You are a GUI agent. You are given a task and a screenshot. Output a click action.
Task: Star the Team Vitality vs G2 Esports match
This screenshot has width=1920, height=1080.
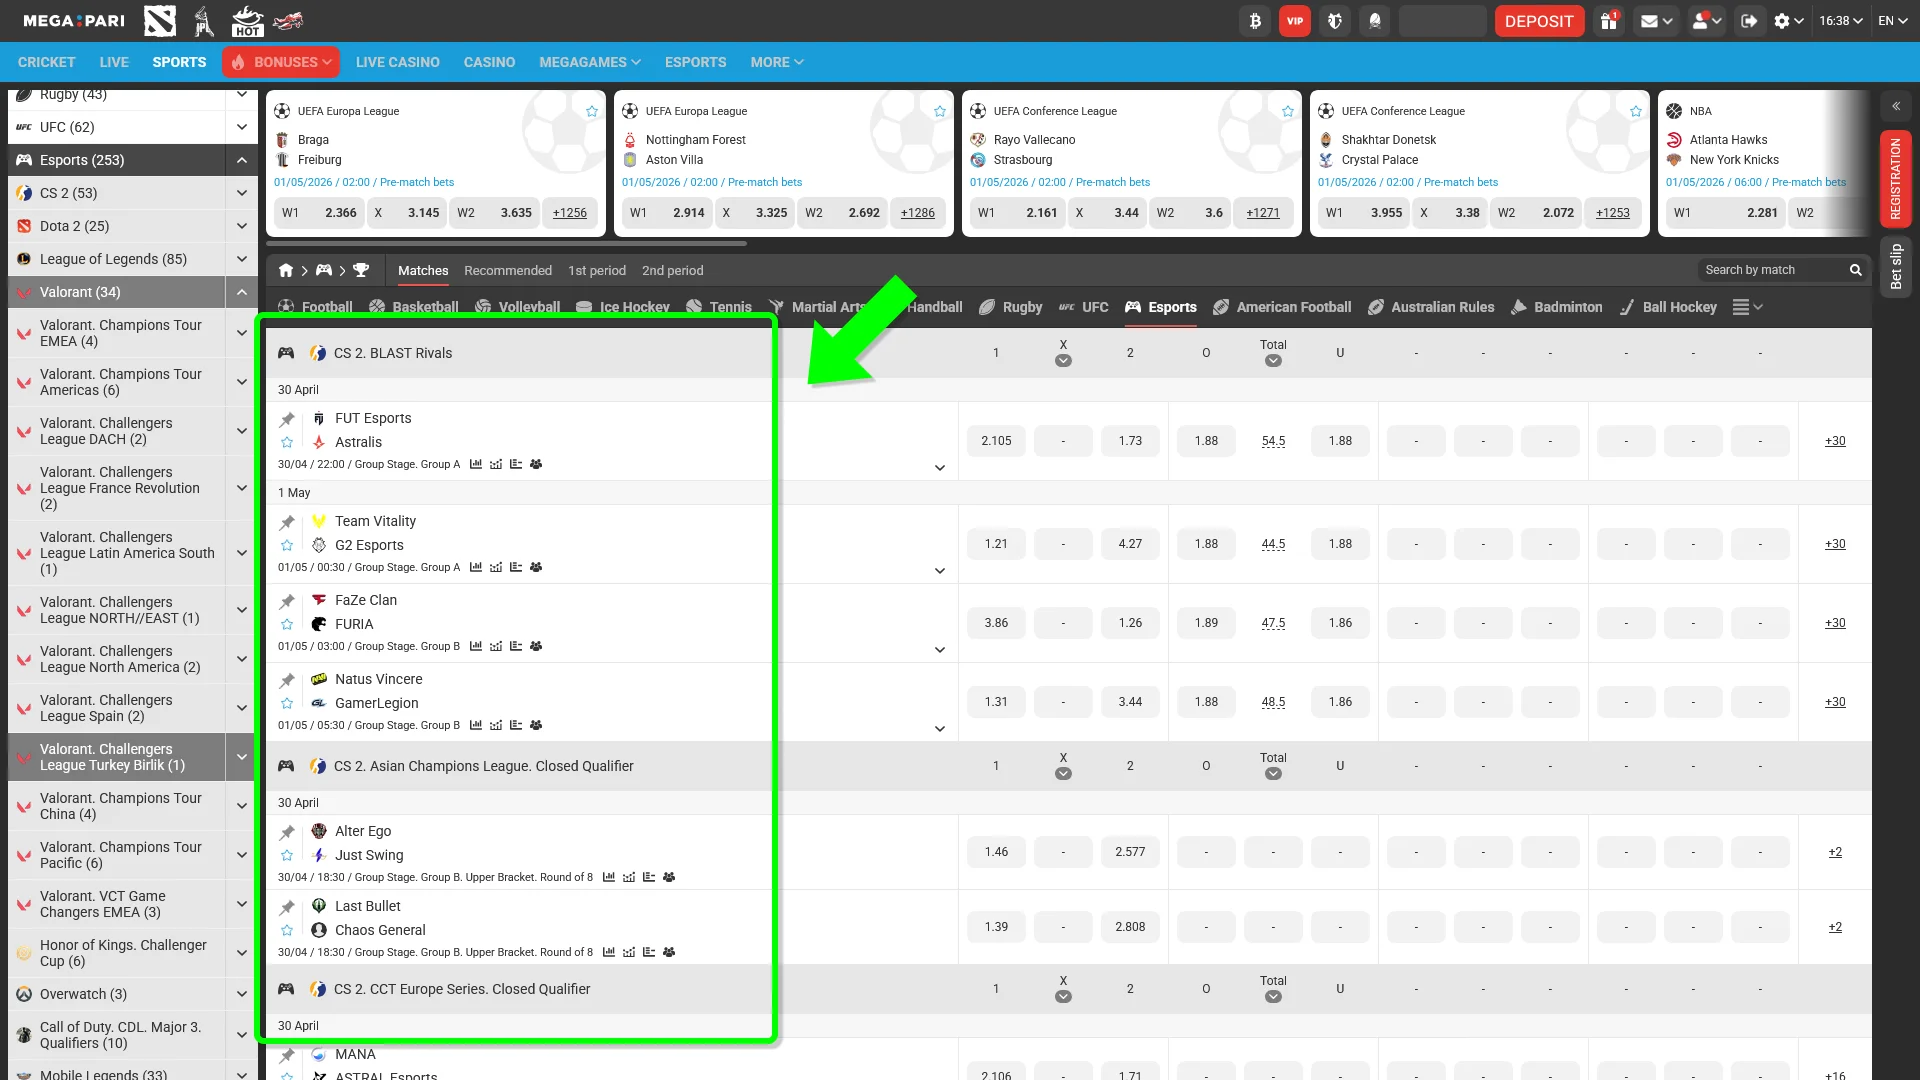click(x=287, y=545)
